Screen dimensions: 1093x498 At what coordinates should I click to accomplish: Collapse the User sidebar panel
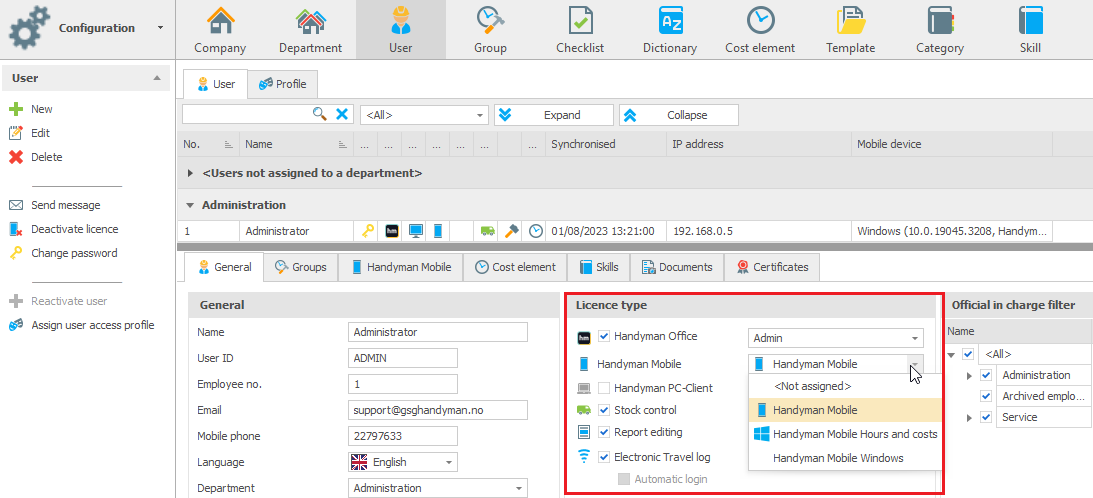(x=157, y=78)
